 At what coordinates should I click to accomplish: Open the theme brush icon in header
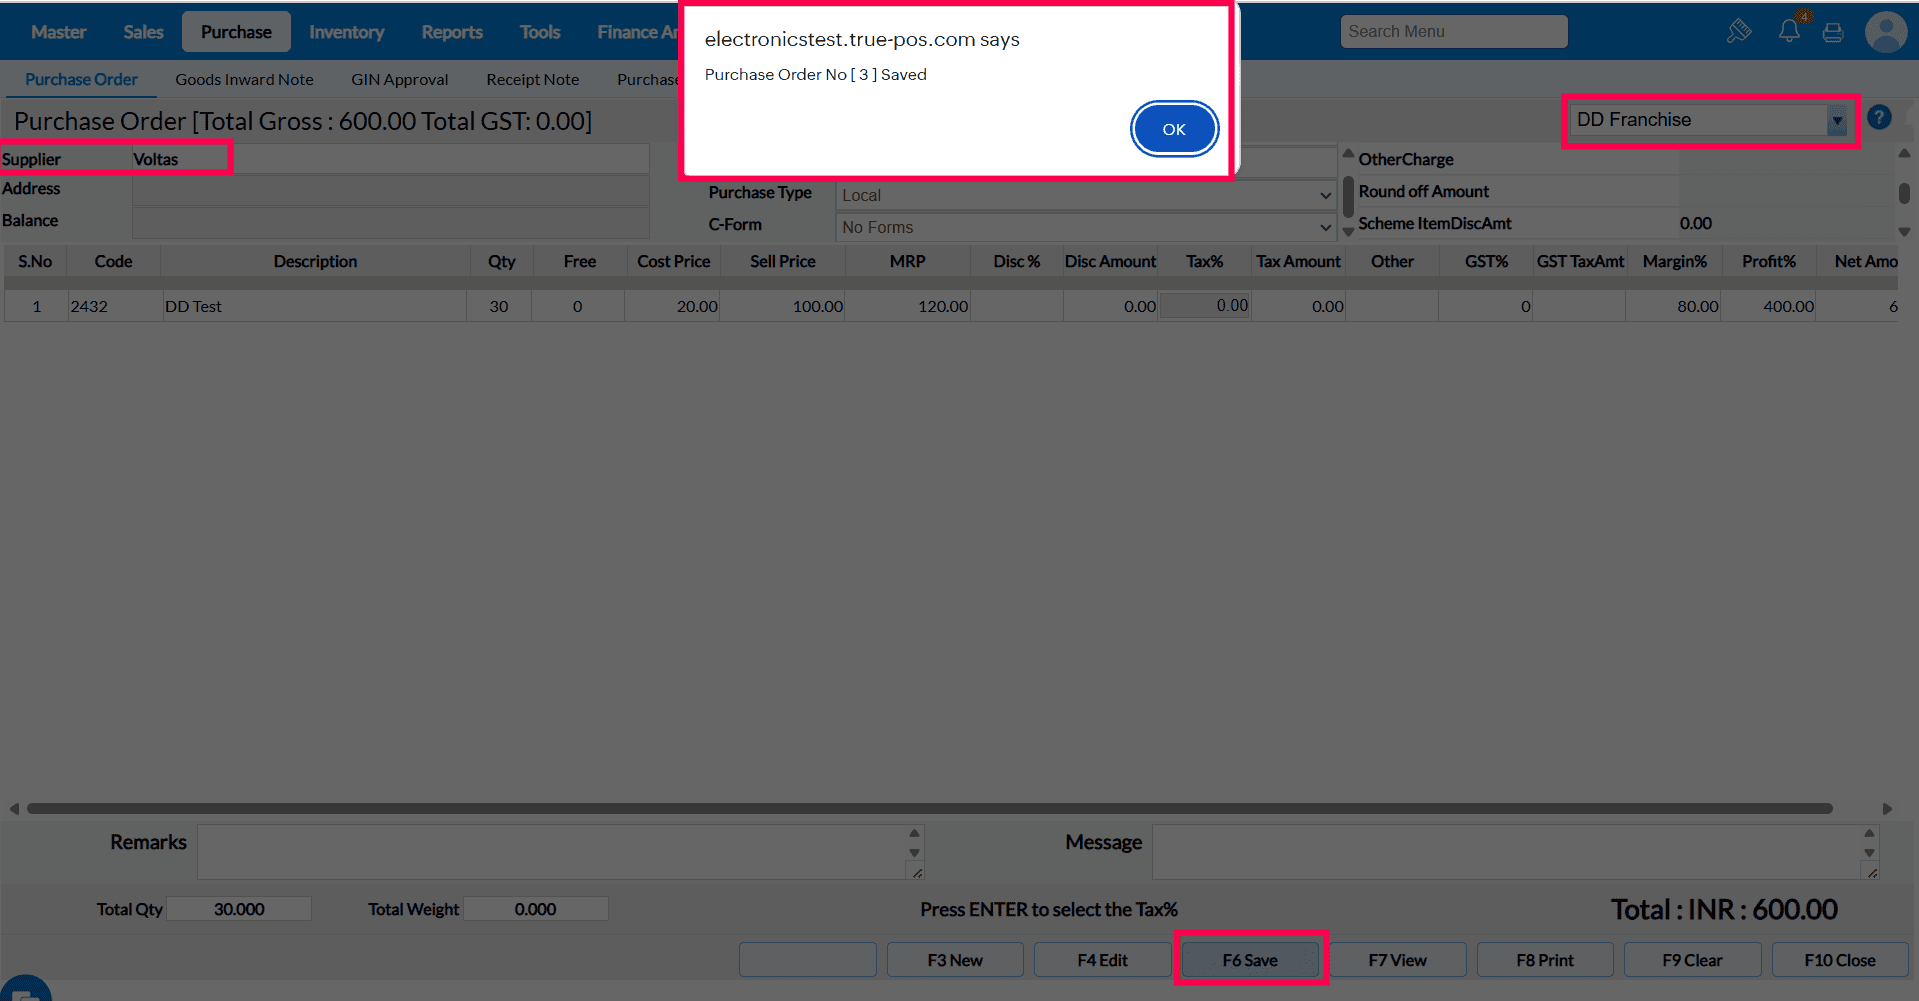[1739, 31]
